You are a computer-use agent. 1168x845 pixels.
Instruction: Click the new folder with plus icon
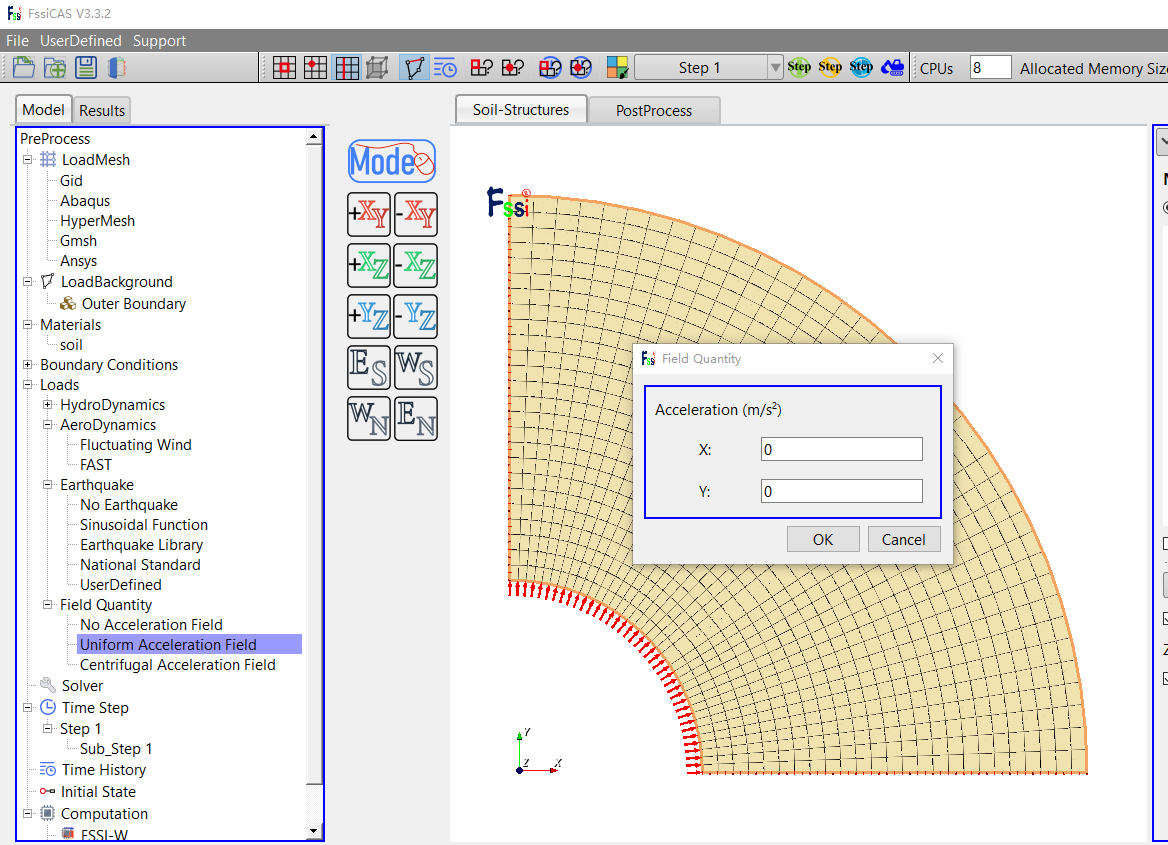click(54, 68)
